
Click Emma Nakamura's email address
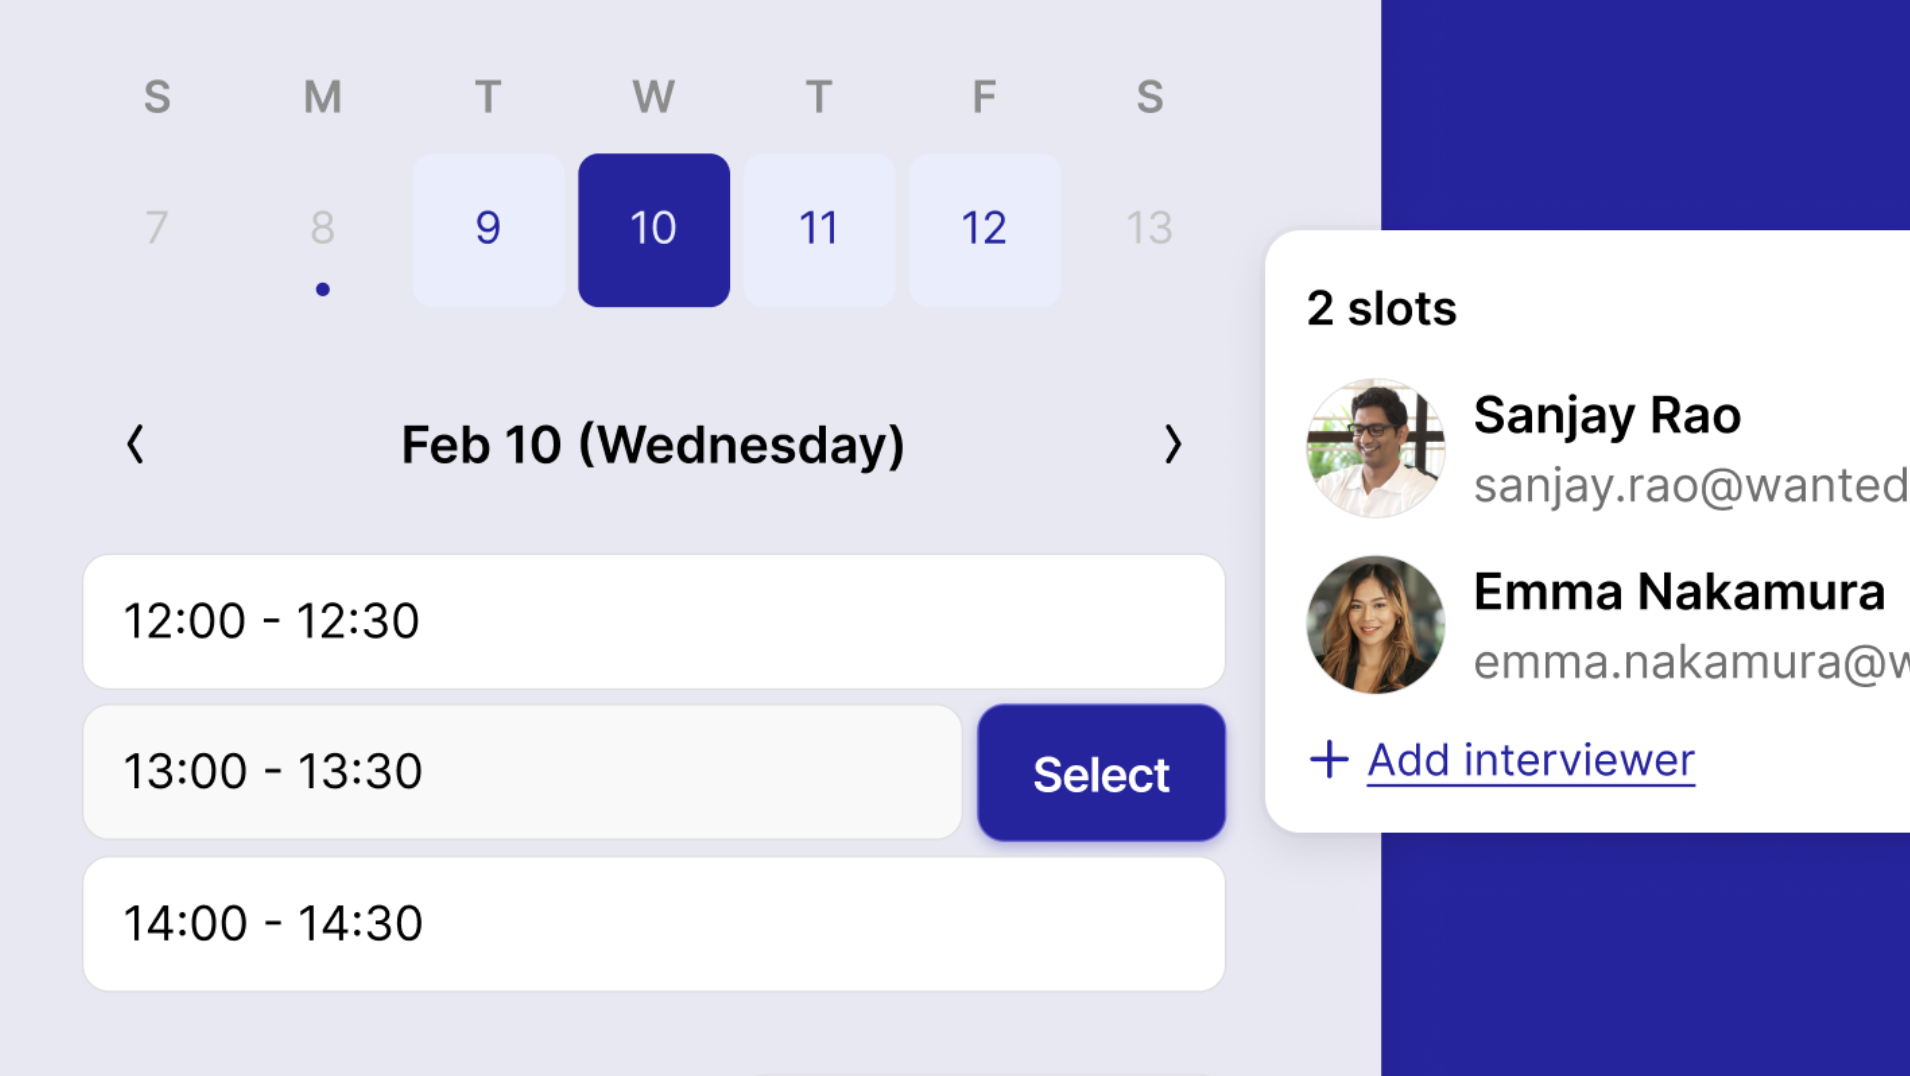click(x=1690, y=662)
